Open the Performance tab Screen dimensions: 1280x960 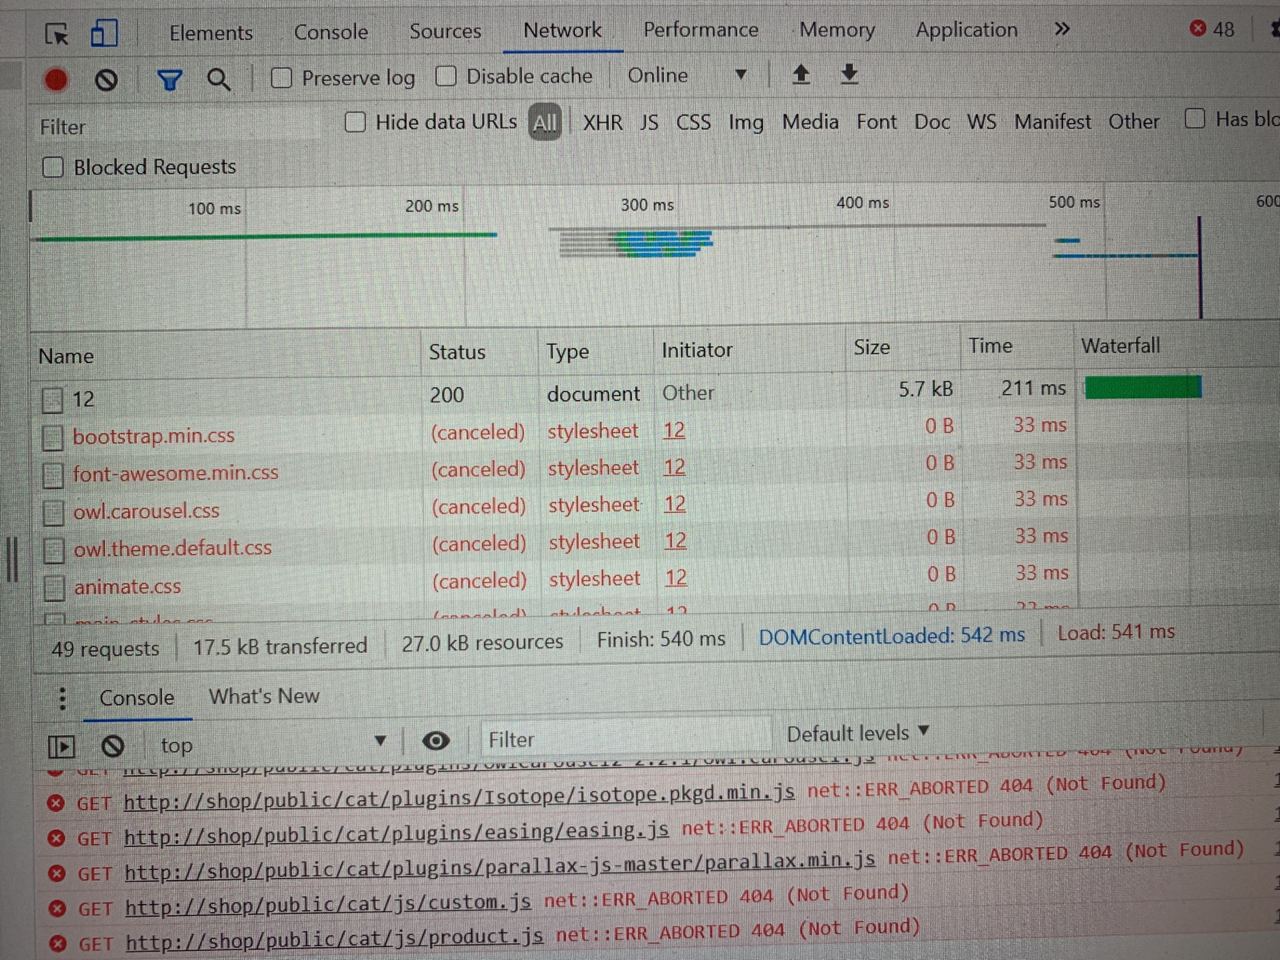coord(701,30)
